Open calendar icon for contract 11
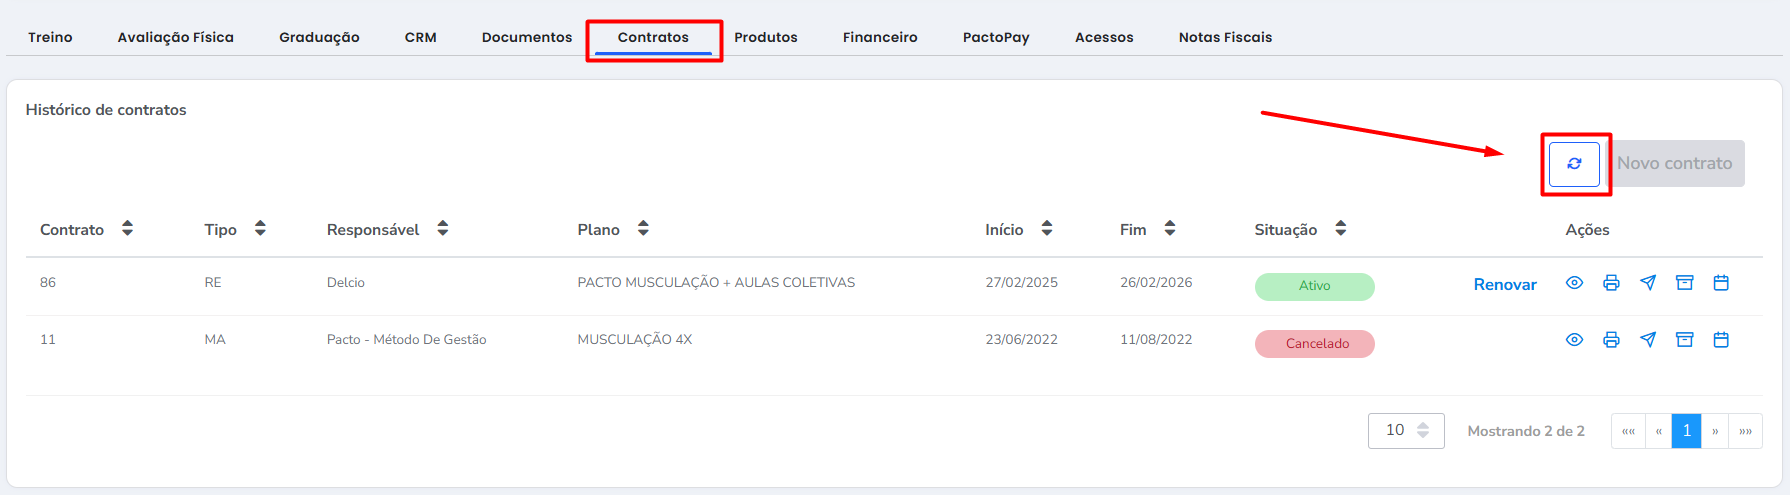 pyautogui.click(x=1721, y=340)
